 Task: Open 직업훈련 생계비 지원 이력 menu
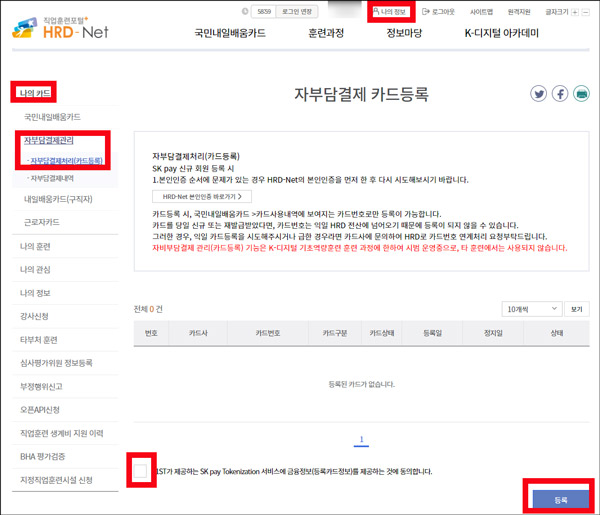62,433
